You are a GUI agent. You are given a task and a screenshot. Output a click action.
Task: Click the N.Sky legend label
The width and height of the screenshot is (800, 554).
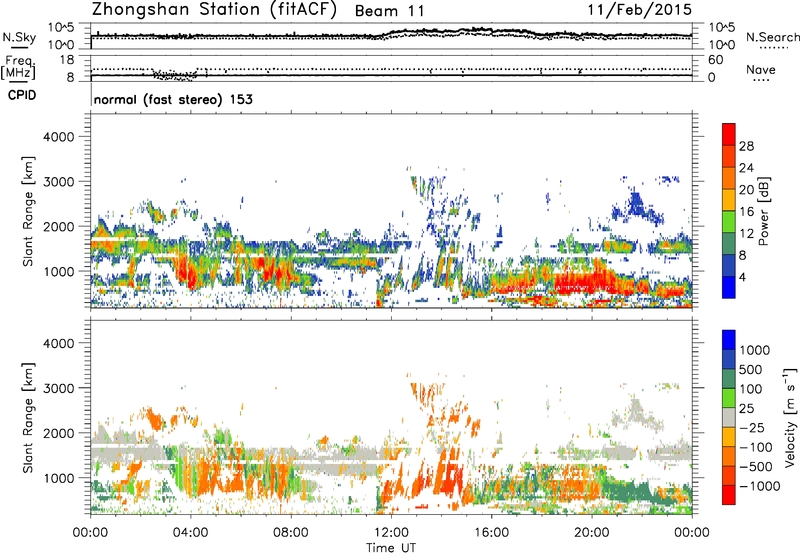19,37
